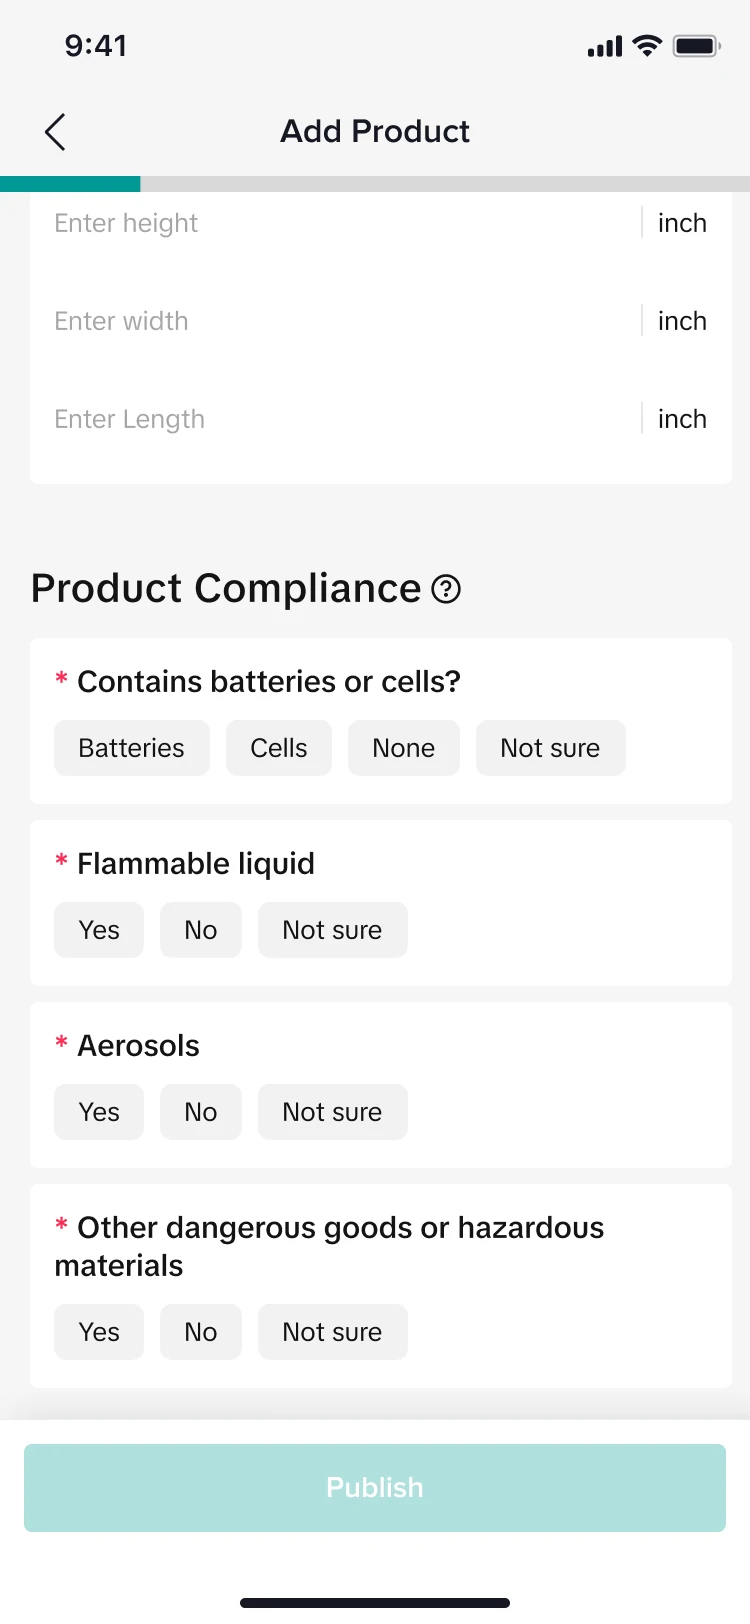Tap the Wi-Fi status icon
This screenshot has height=1624, width=750.
tap(647, 46)
